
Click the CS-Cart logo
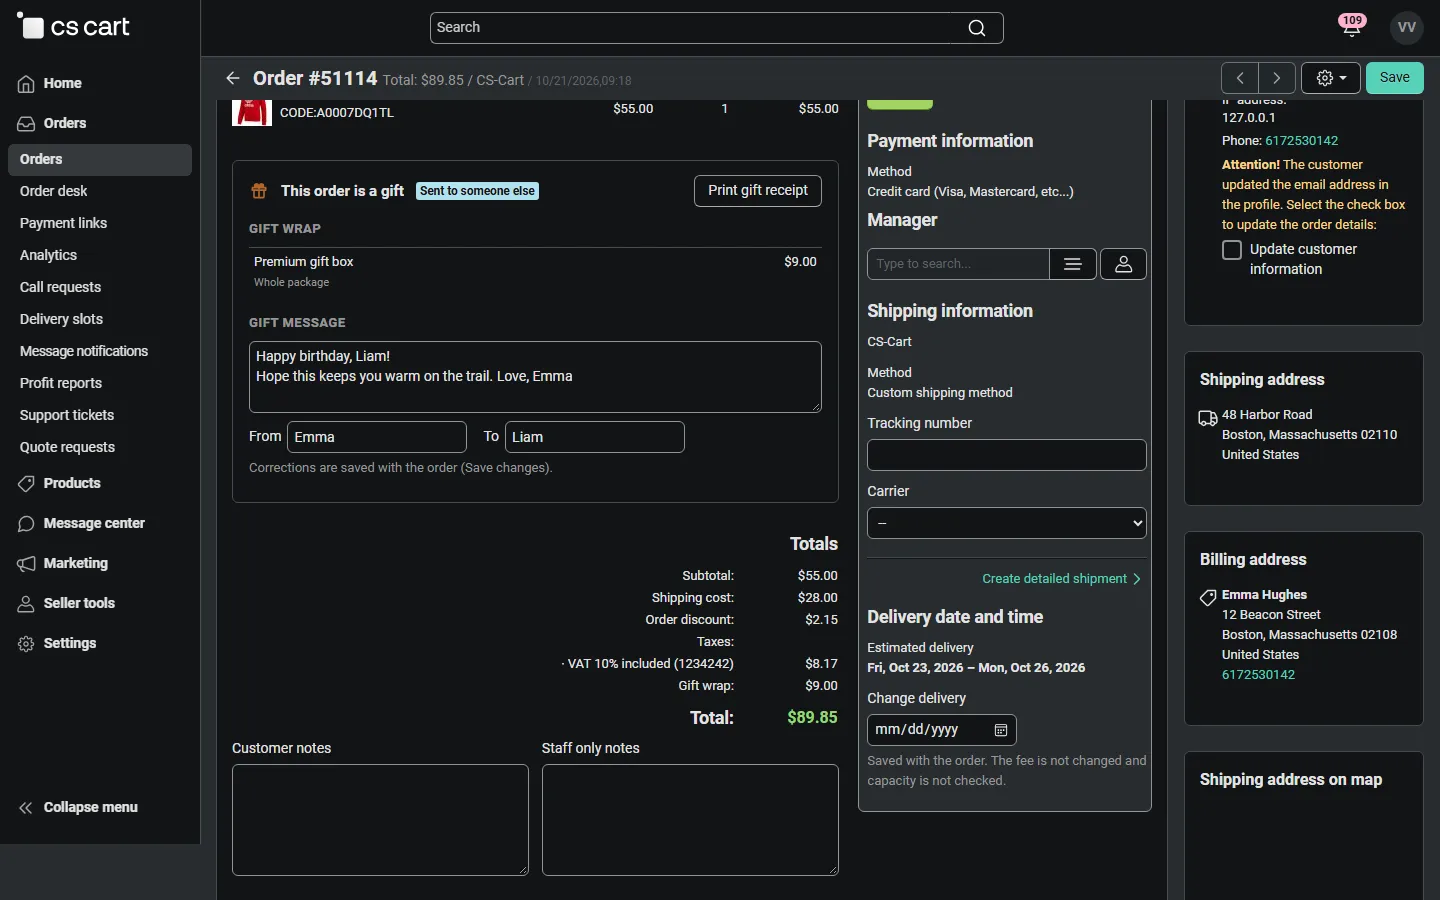(74, 27)
